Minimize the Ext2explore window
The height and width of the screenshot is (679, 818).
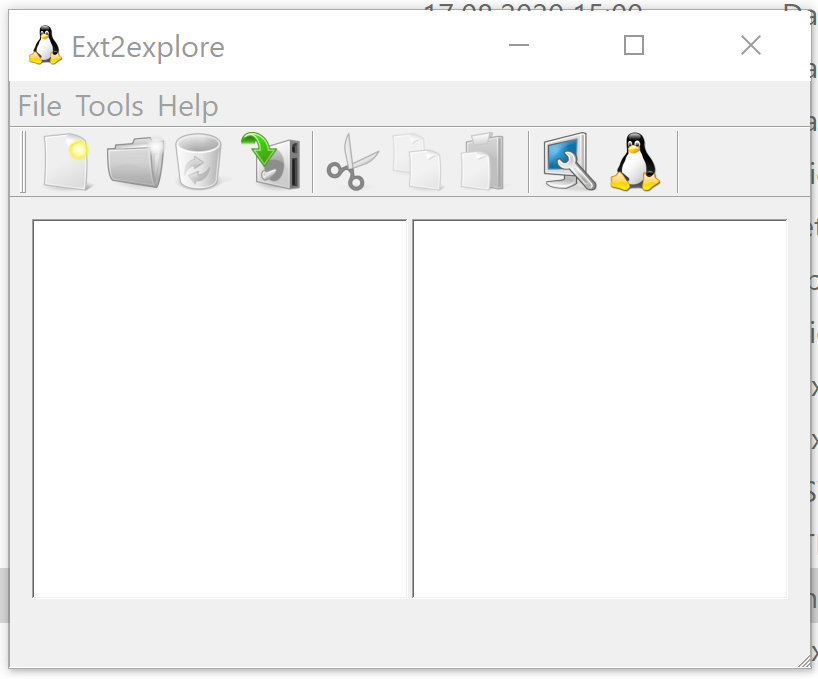tap(518, 45)
